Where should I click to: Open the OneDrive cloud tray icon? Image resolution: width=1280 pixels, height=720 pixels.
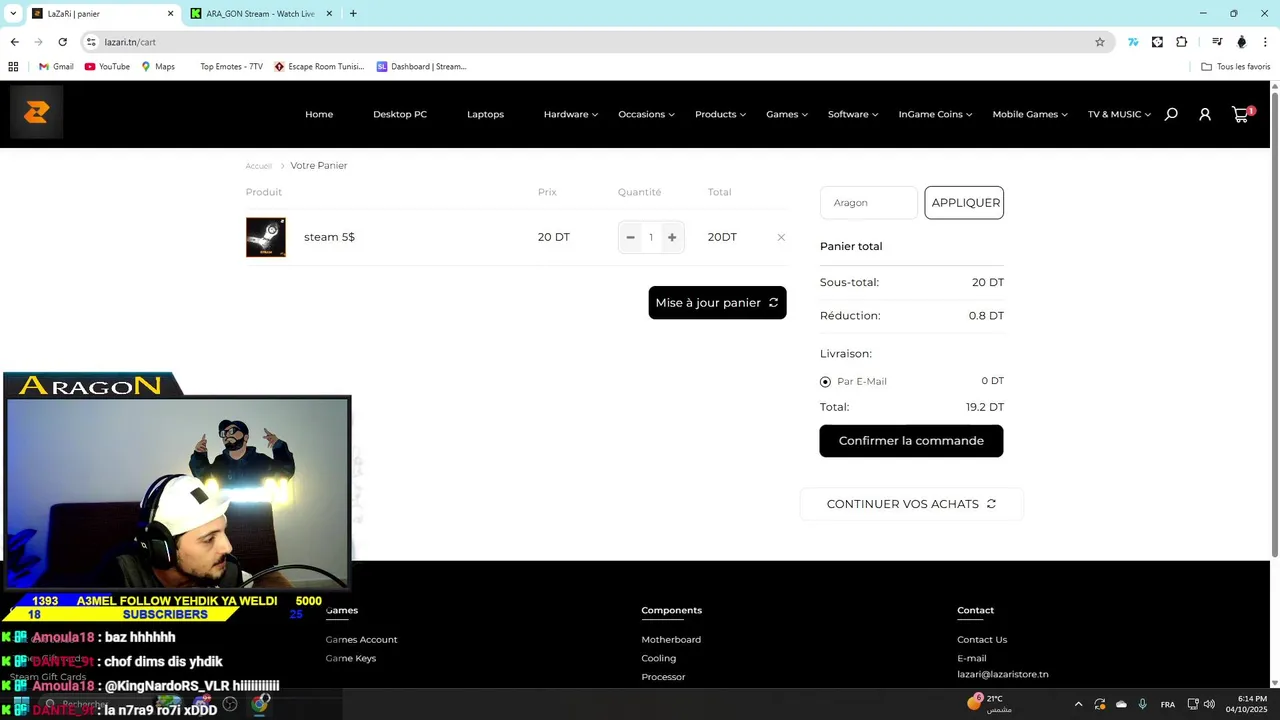coord(1121,704)
